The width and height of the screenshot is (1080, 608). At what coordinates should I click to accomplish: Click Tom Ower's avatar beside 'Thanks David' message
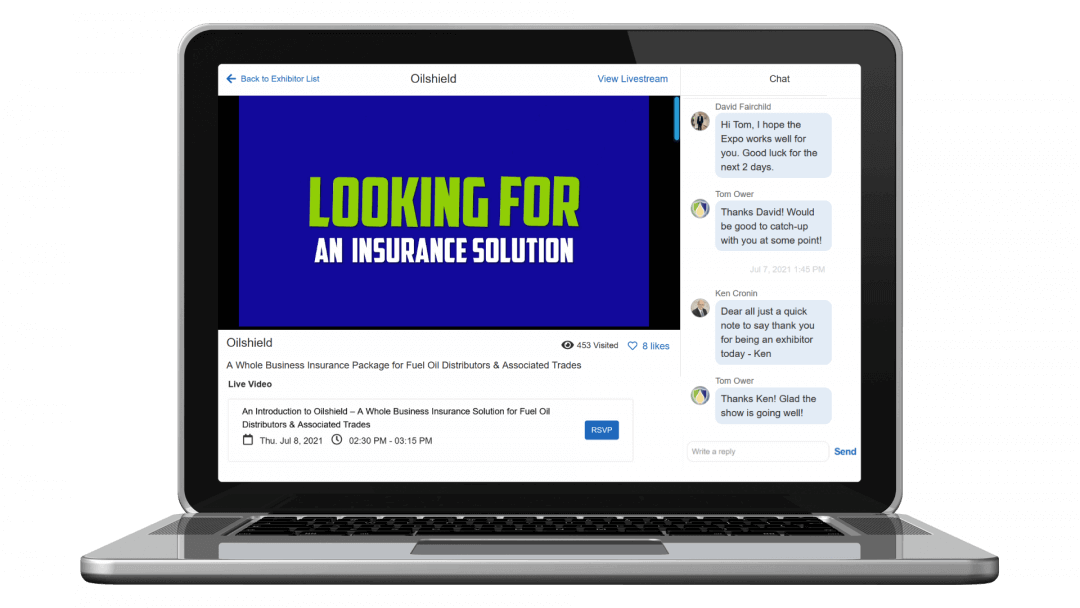click(700, 208)
